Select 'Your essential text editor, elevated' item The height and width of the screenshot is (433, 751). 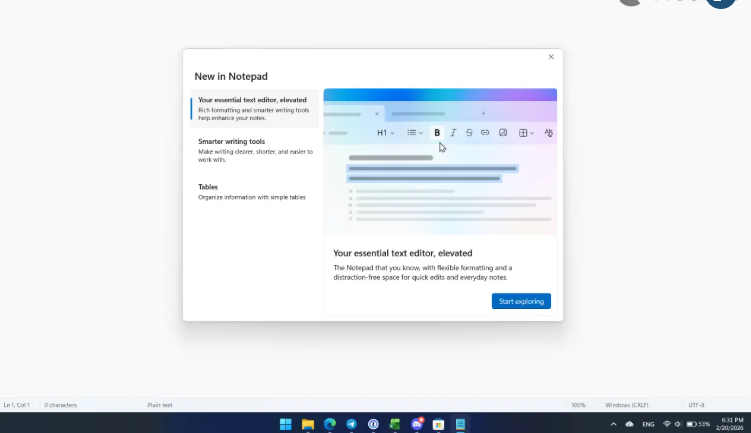tap(255, 109)
